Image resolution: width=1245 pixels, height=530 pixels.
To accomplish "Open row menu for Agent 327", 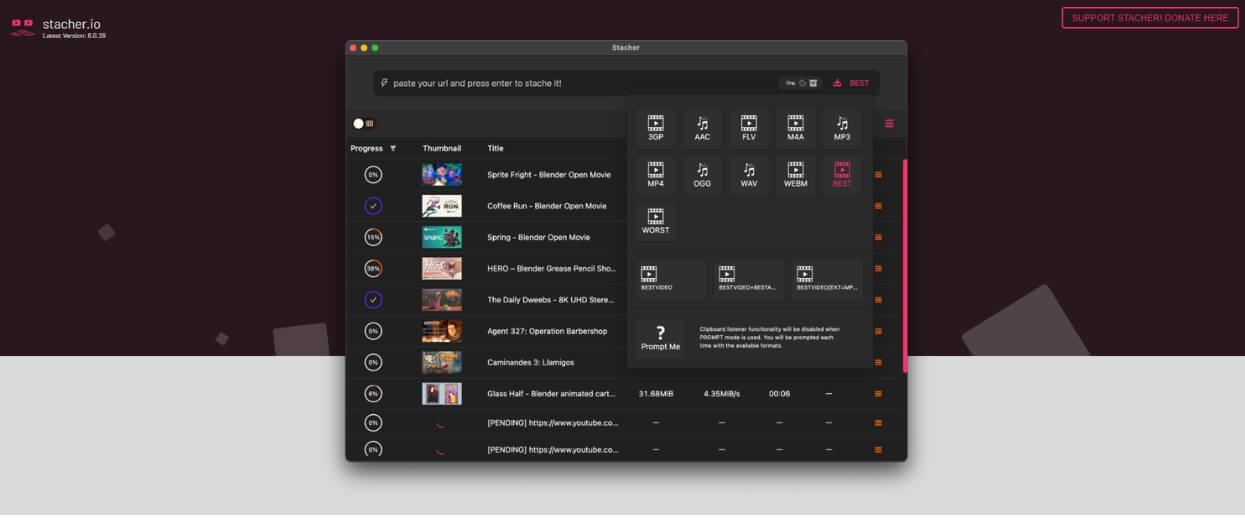I will coord(878,331).
